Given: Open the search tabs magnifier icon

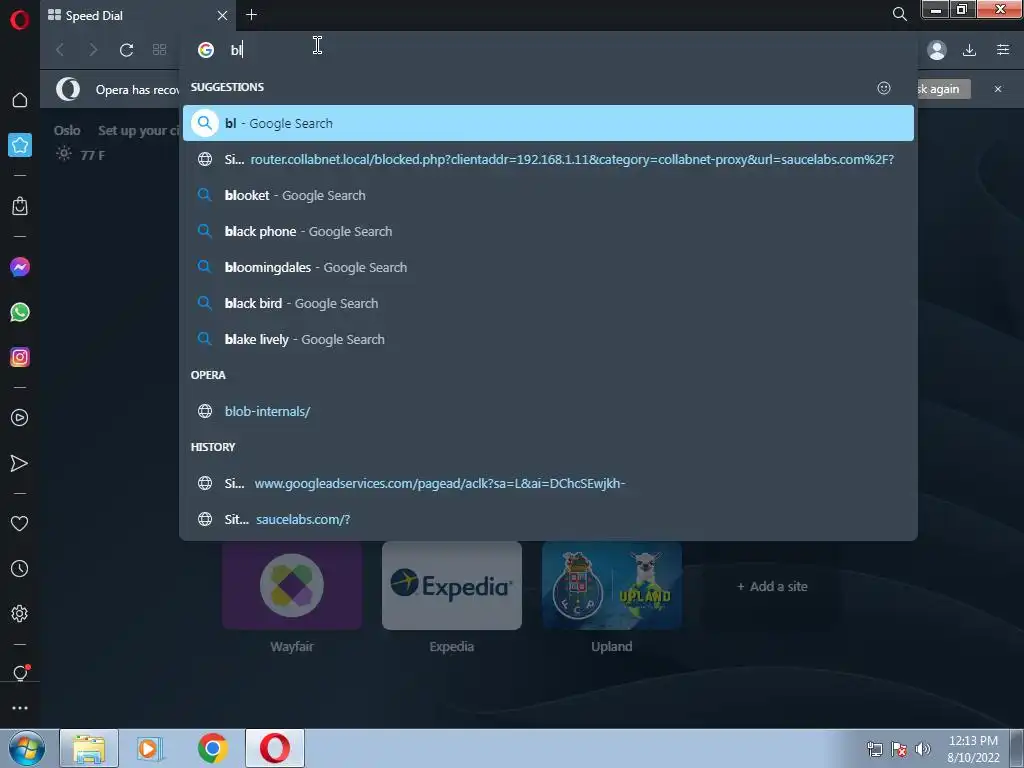Looking at the screenshot, I should coord(899,14).
